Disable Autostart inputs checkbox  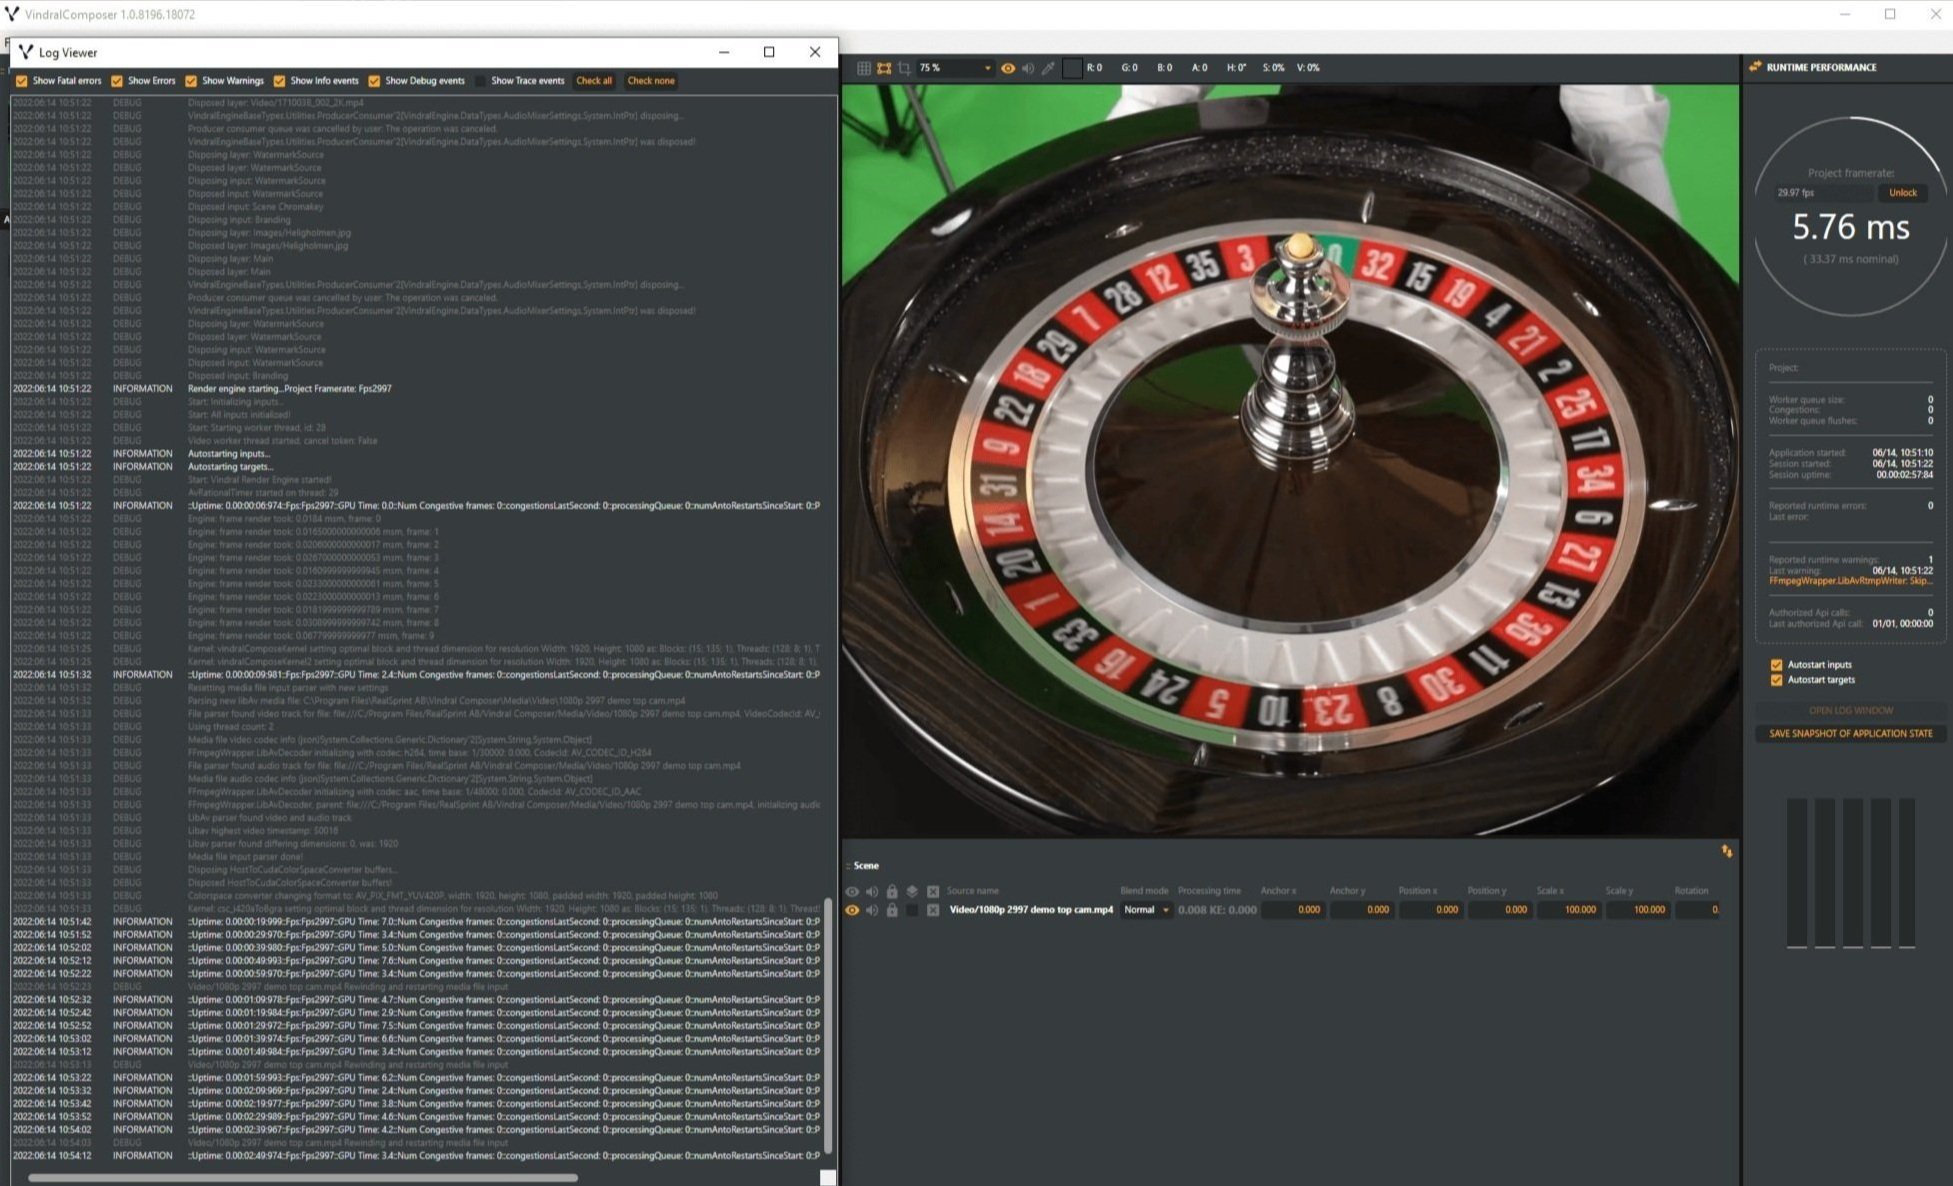click(x=1777, y=665)
